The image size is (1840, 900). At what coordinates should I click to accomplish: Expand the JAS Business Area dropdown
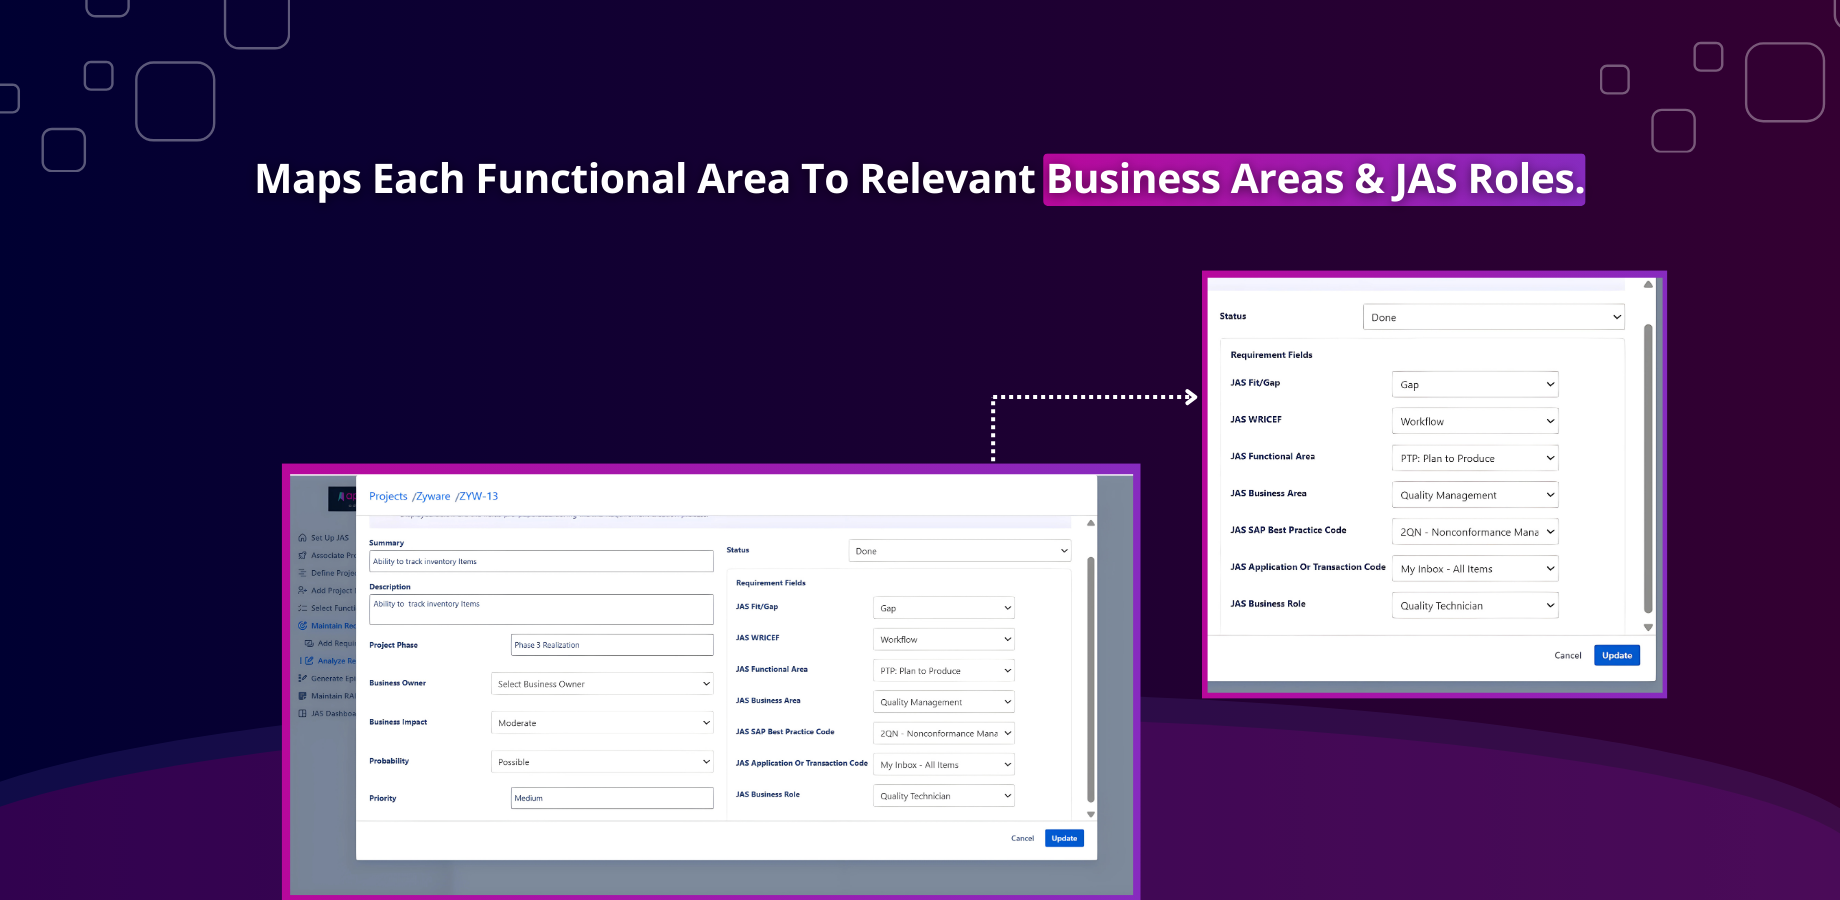pos(1474,494)
